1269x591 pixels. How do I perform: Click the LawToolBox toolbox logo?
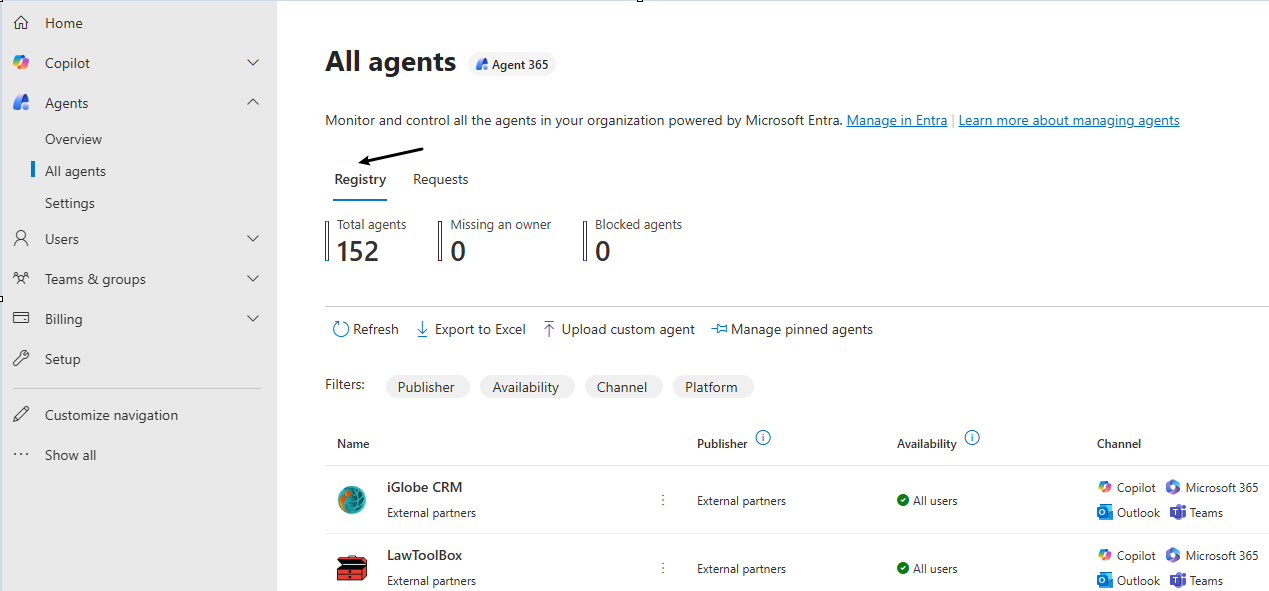(352, 568)
